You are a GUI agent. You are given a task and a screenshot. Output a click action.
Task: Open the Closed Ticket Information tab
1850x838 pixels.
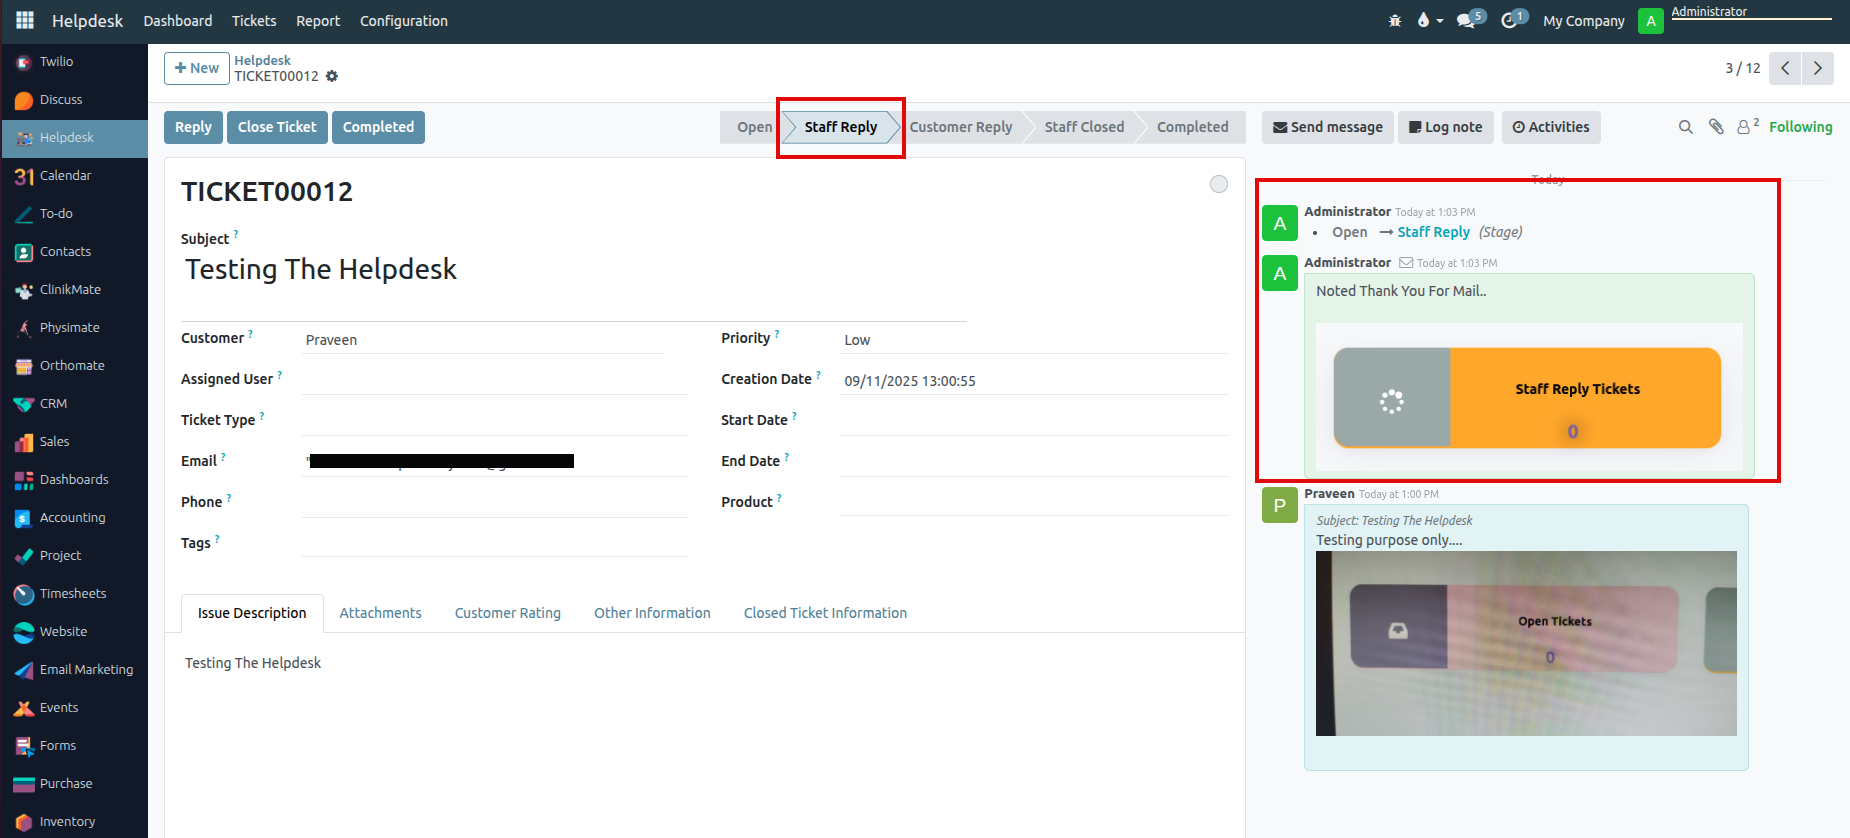[x=825, y=613]
